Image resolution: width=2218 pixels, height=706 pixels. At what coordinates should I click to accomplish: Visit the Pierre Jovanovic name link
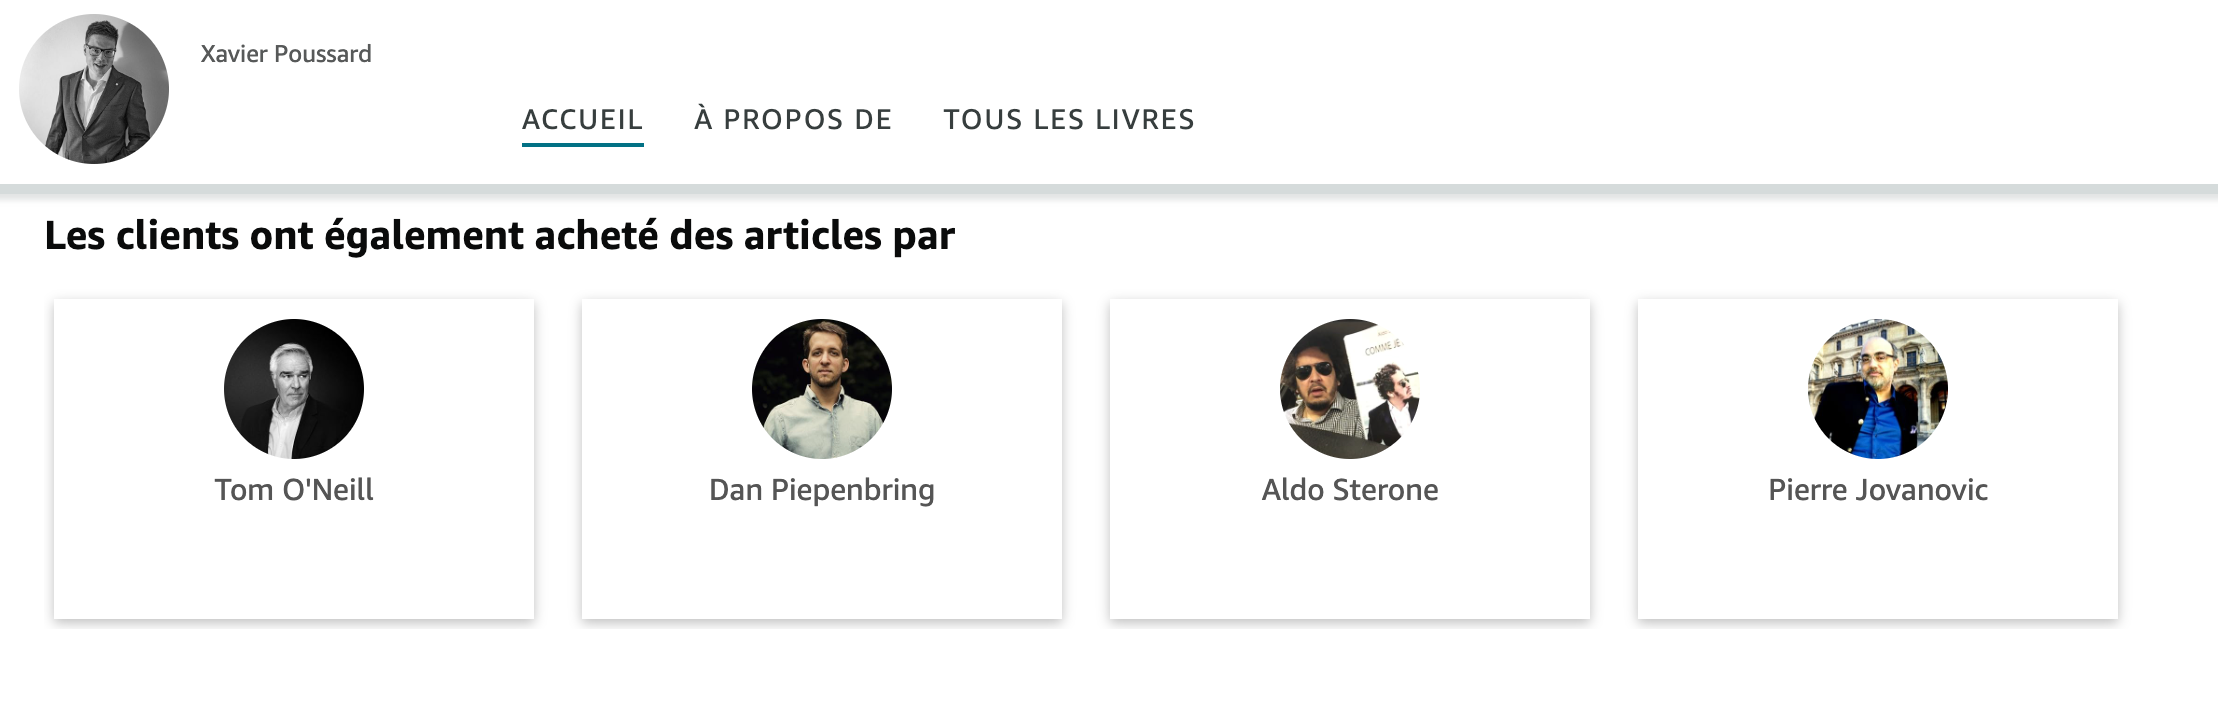click(1878, 490)
